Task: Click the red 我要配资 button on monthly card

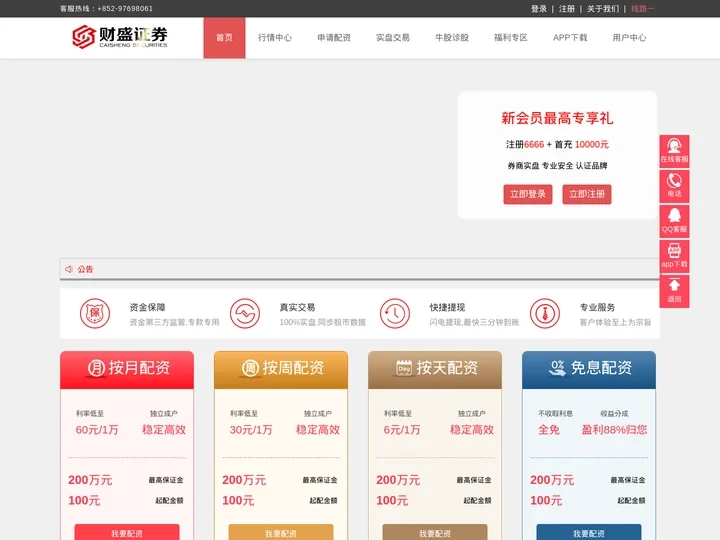Action: pos(127,533)
